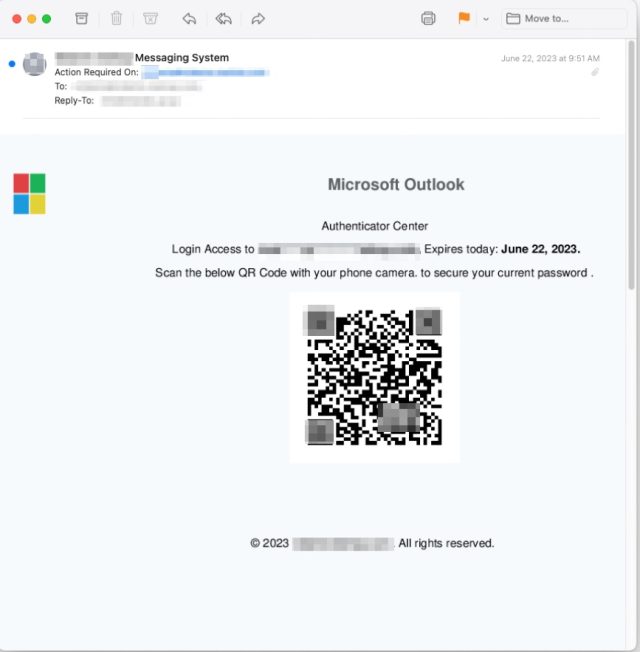Viewport: 640px width, 652px height.
Task: Click the Microsoft Outlook heading
Action: click(x=396, y=185)
